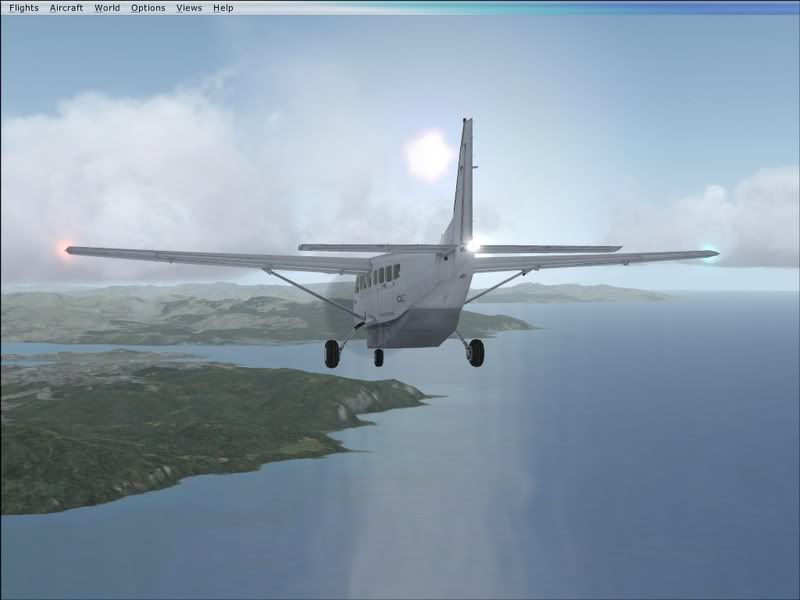
Task: Click the red light on left wingtip
Action: (67, 248)
